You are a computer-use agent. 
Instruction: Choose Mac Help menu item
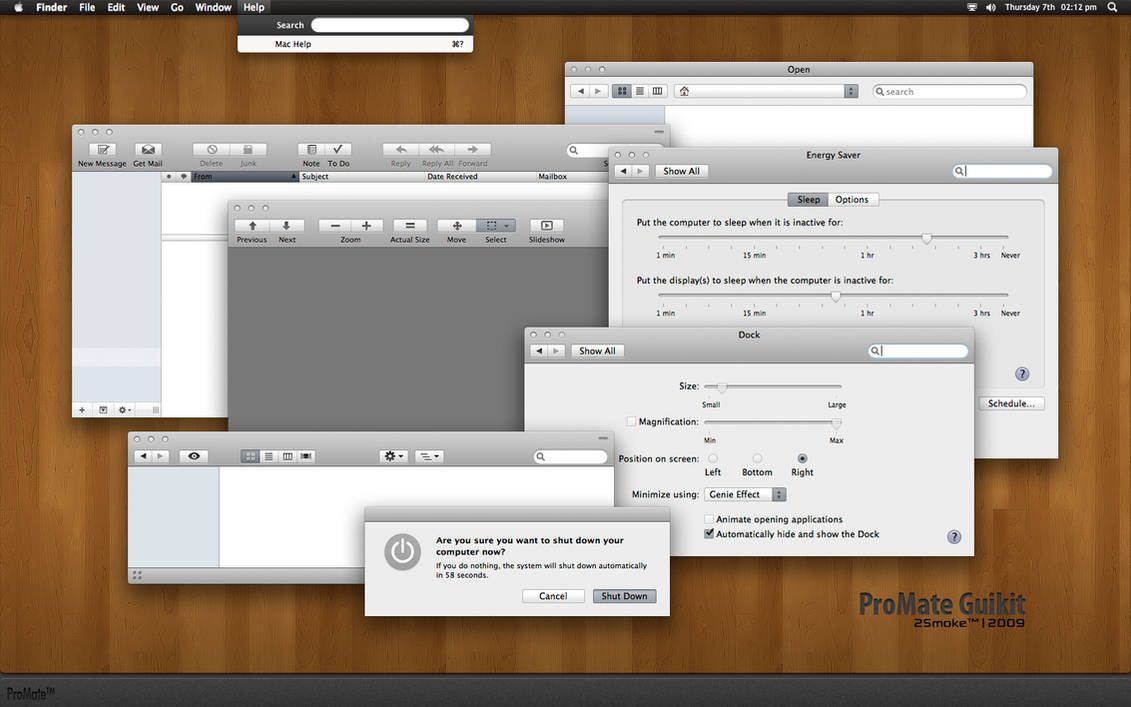click(355, 44)
